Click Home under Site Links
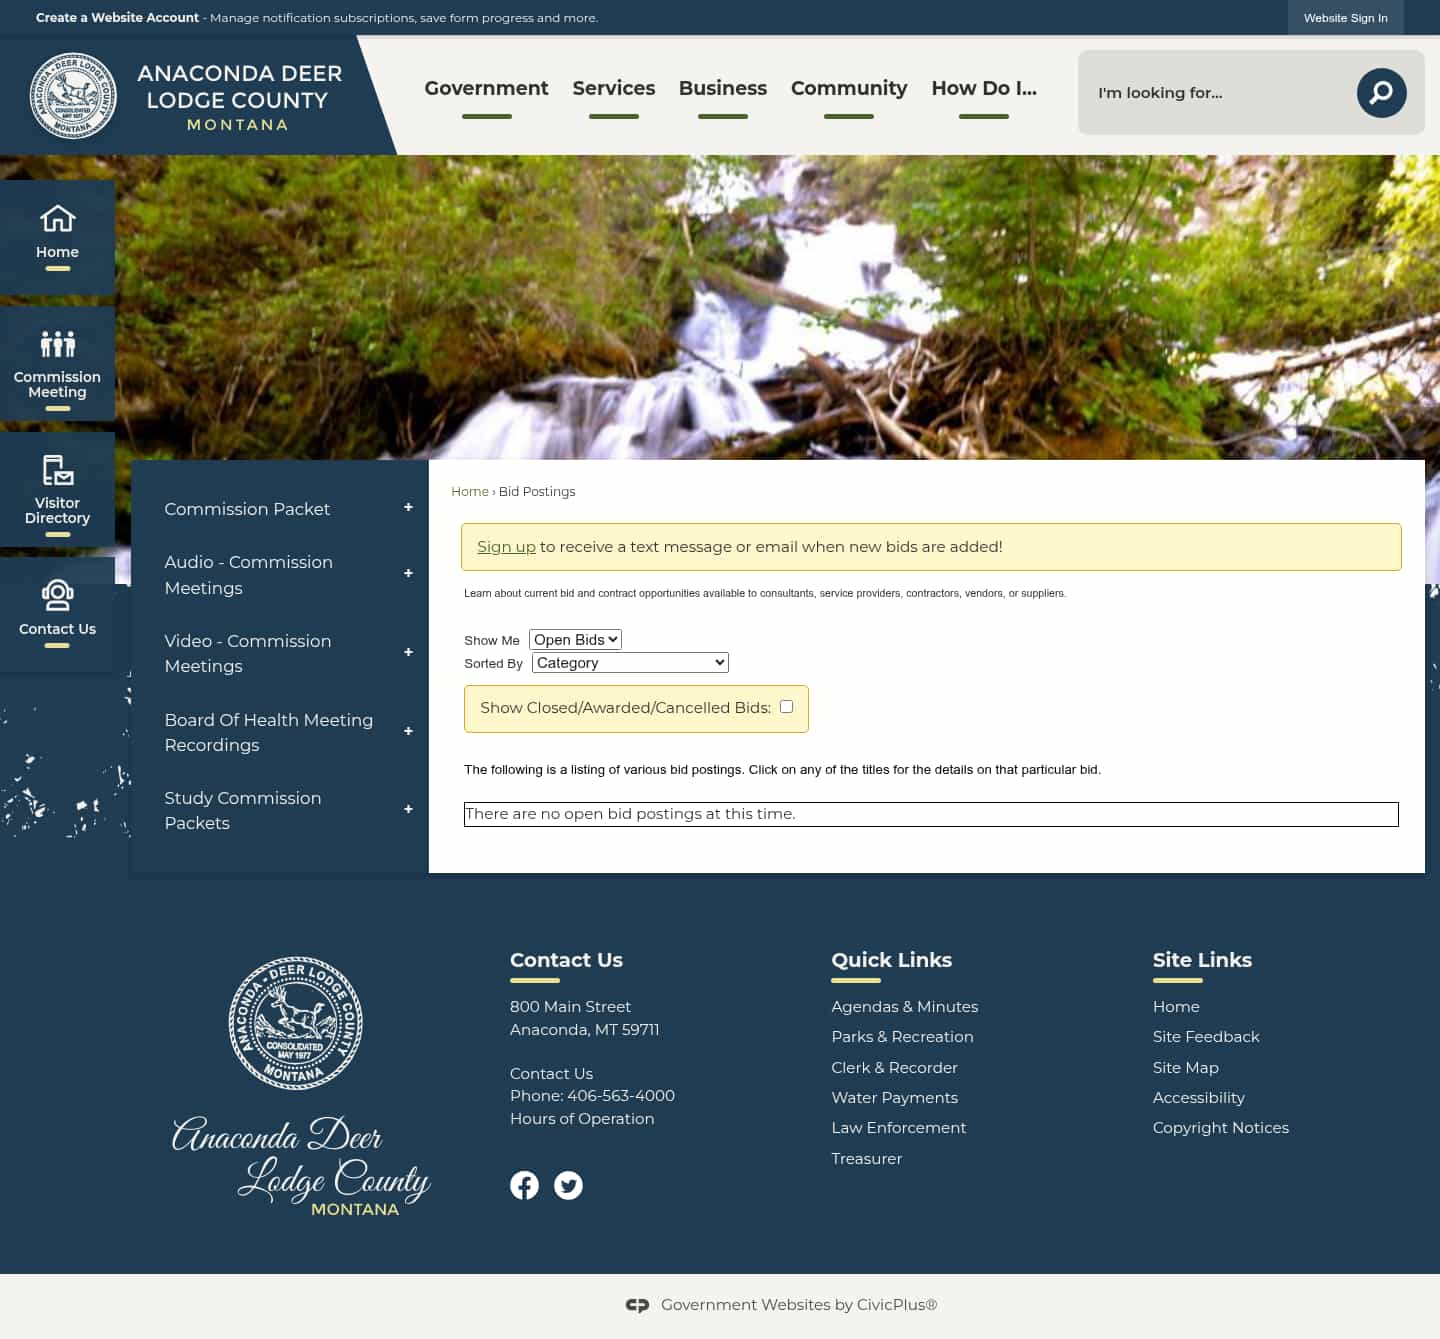This screenshot has width=1440, height=1339. point(1176,1007)
